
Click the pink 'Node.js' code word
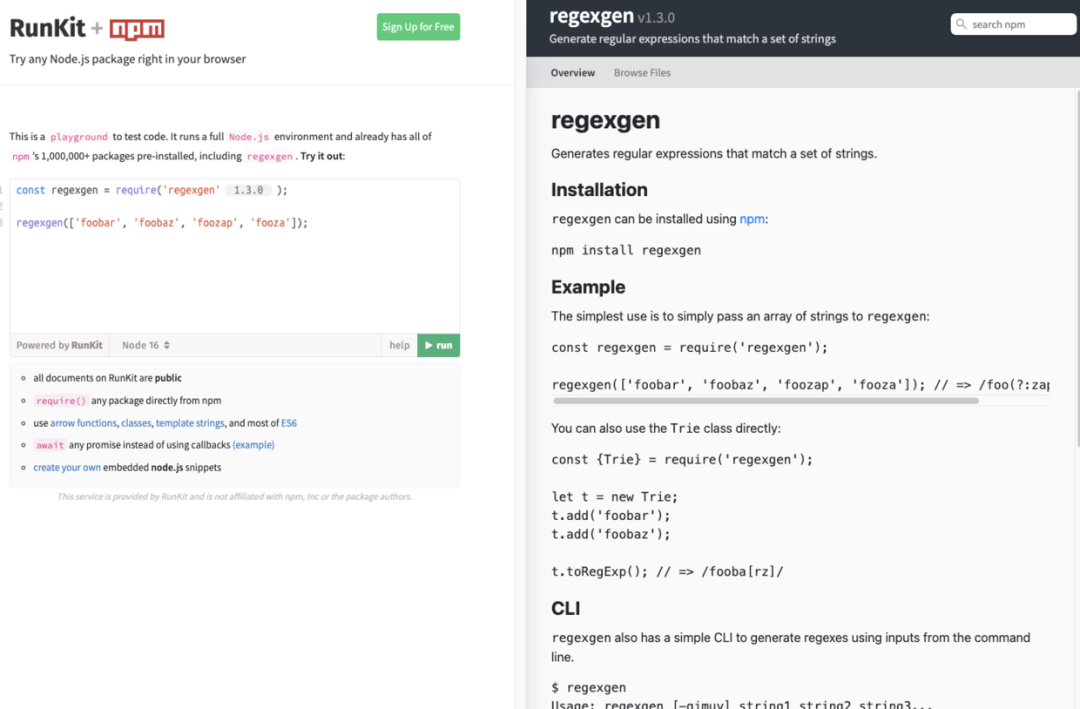coord(249,137)
